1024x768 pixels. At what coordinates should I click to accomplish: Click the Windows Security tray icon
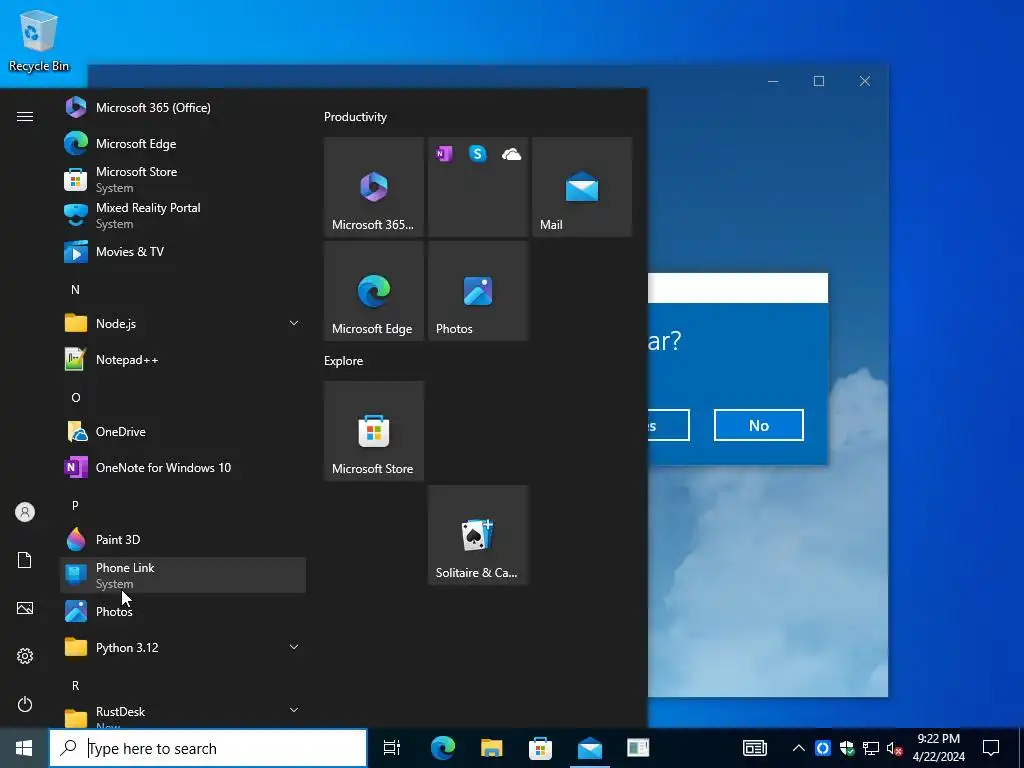click(x=847, y=748)
